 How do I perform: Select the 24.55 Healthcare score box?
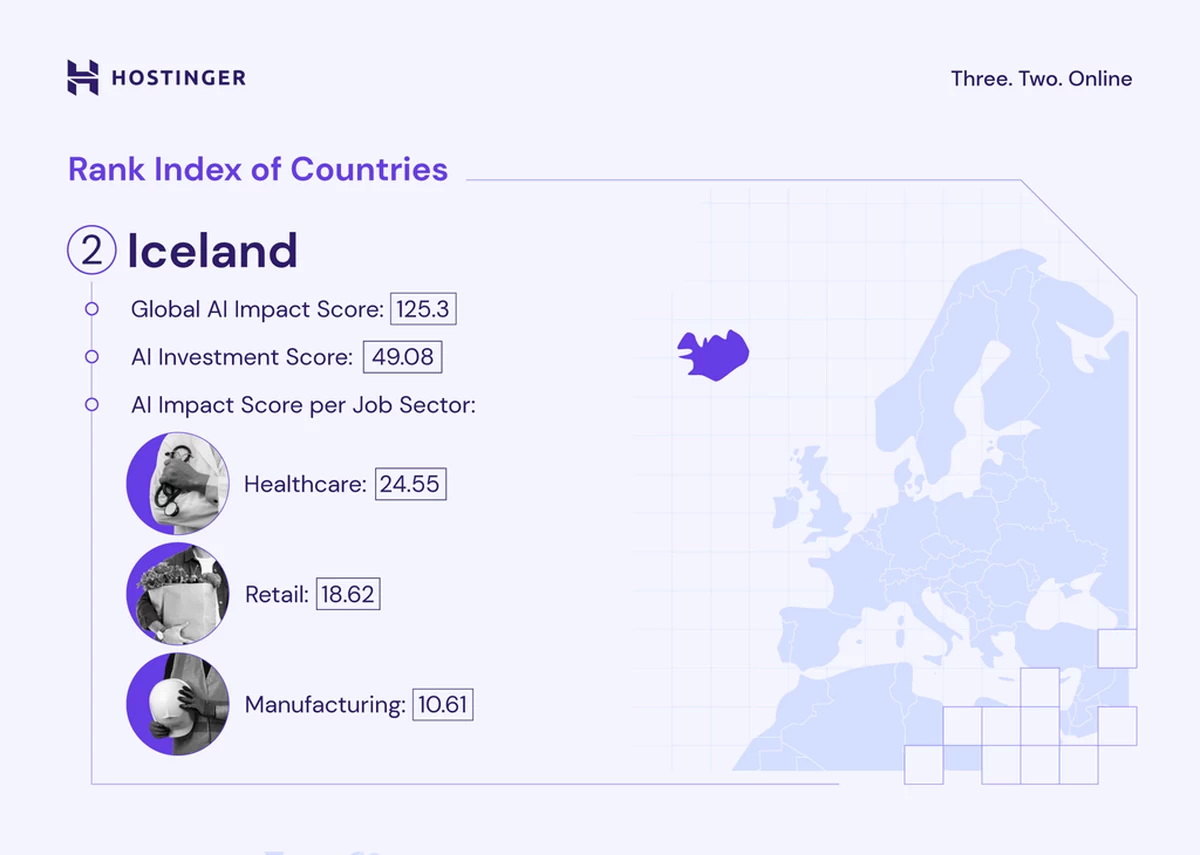410,484
